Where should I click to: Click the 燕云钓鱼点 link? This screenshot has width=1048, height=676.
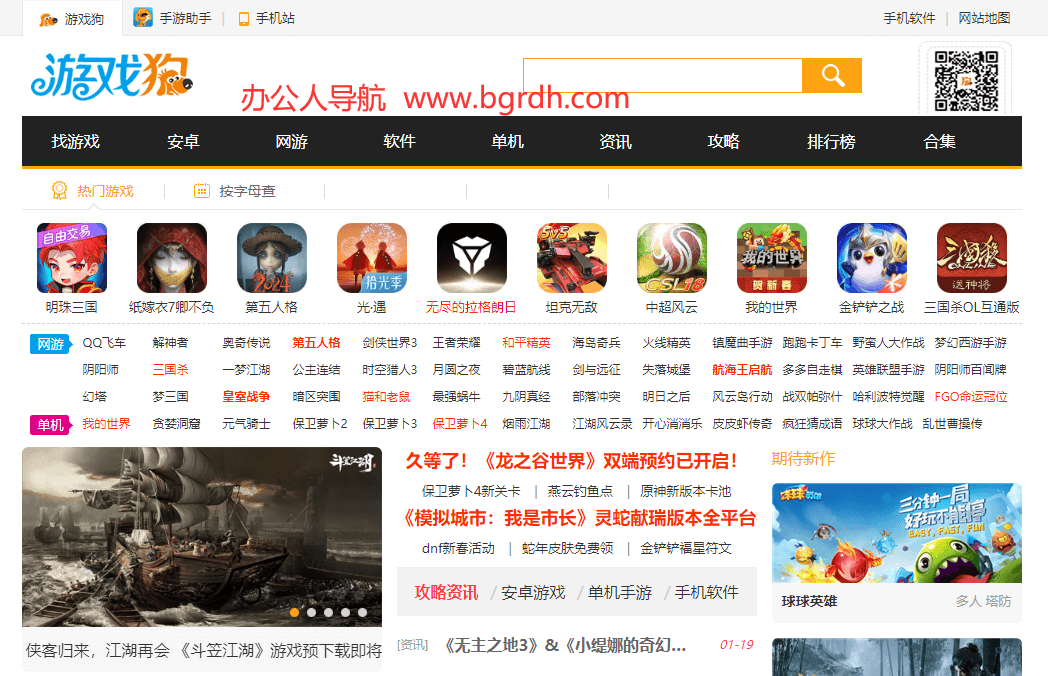pos(580,491)
